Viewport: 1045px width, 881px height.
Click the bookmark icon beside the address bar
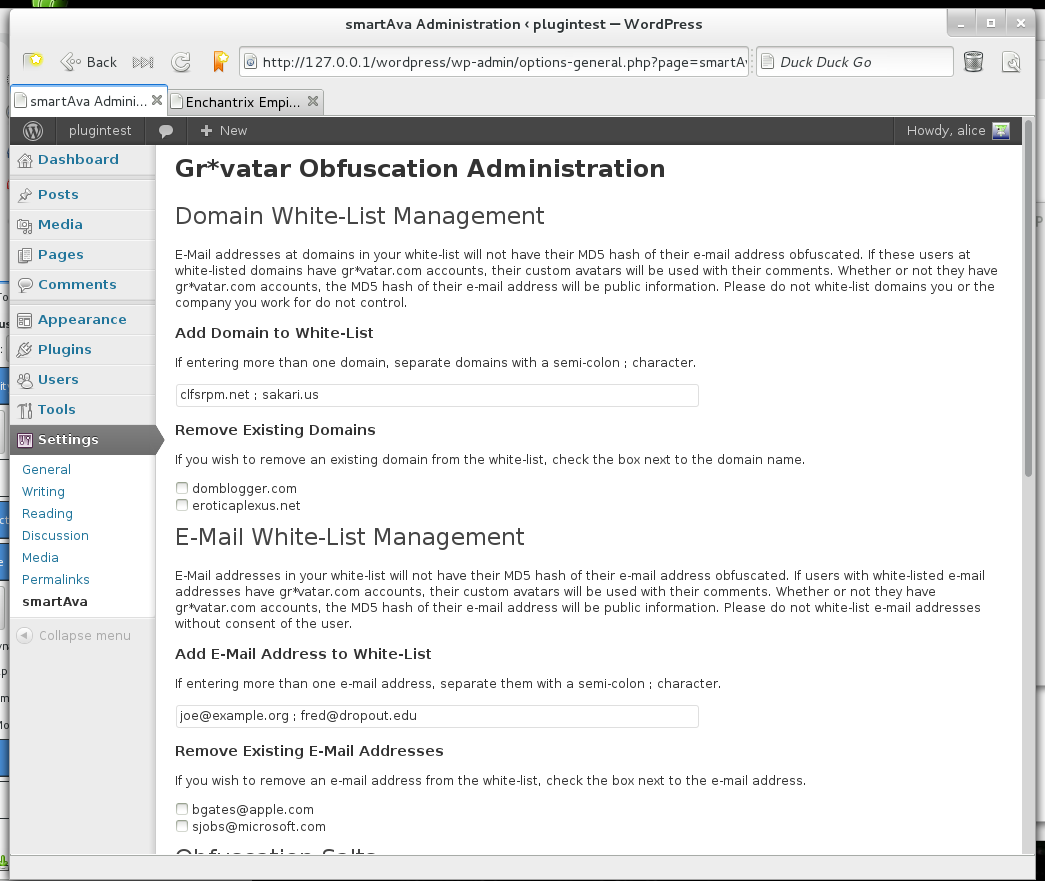(x=220, y=61)
